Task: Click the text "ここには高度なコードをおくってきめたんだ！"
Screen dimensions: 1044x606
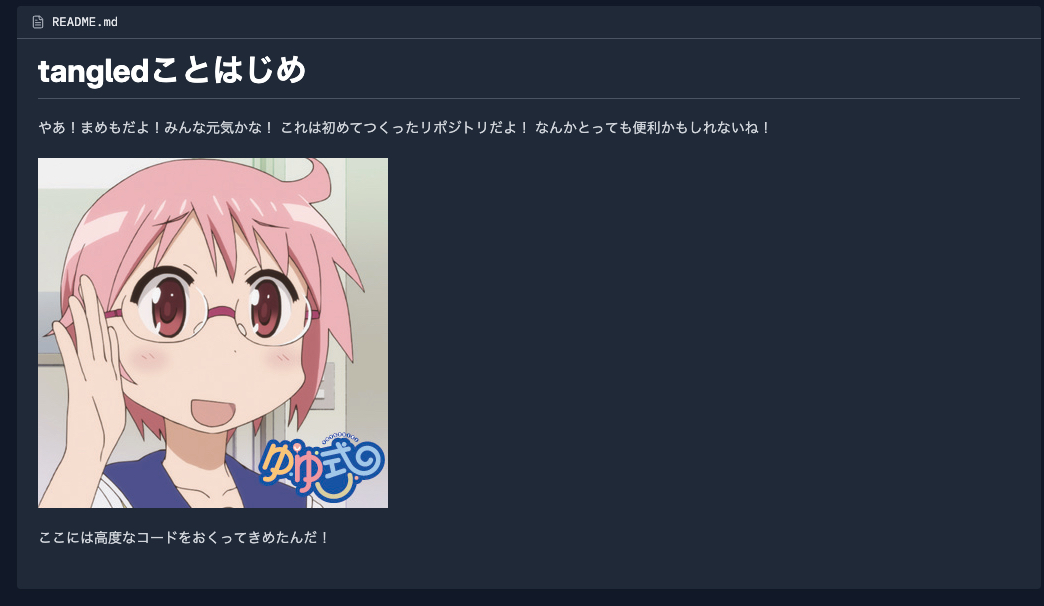Action: 184,537
